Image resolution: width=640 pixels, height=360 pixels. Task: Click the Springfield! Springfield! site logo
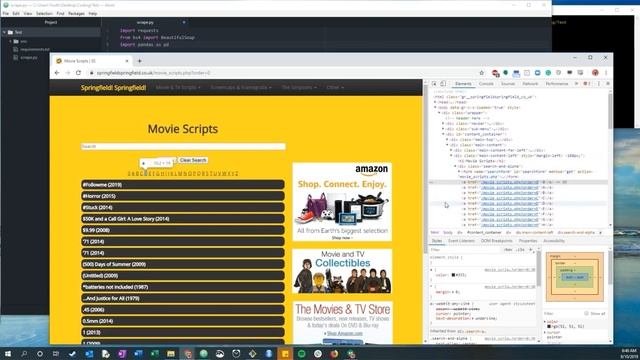(x=113, y=87)
